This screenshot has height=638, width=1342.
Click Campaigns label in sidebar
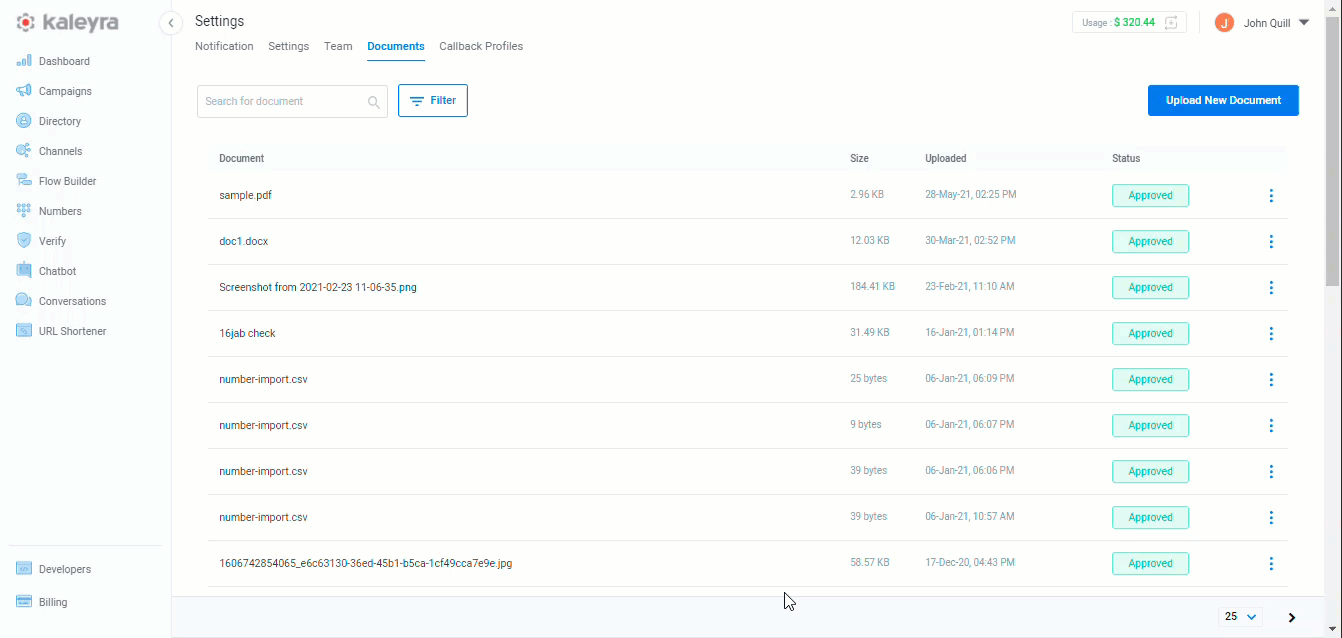[x=65, y=91]
